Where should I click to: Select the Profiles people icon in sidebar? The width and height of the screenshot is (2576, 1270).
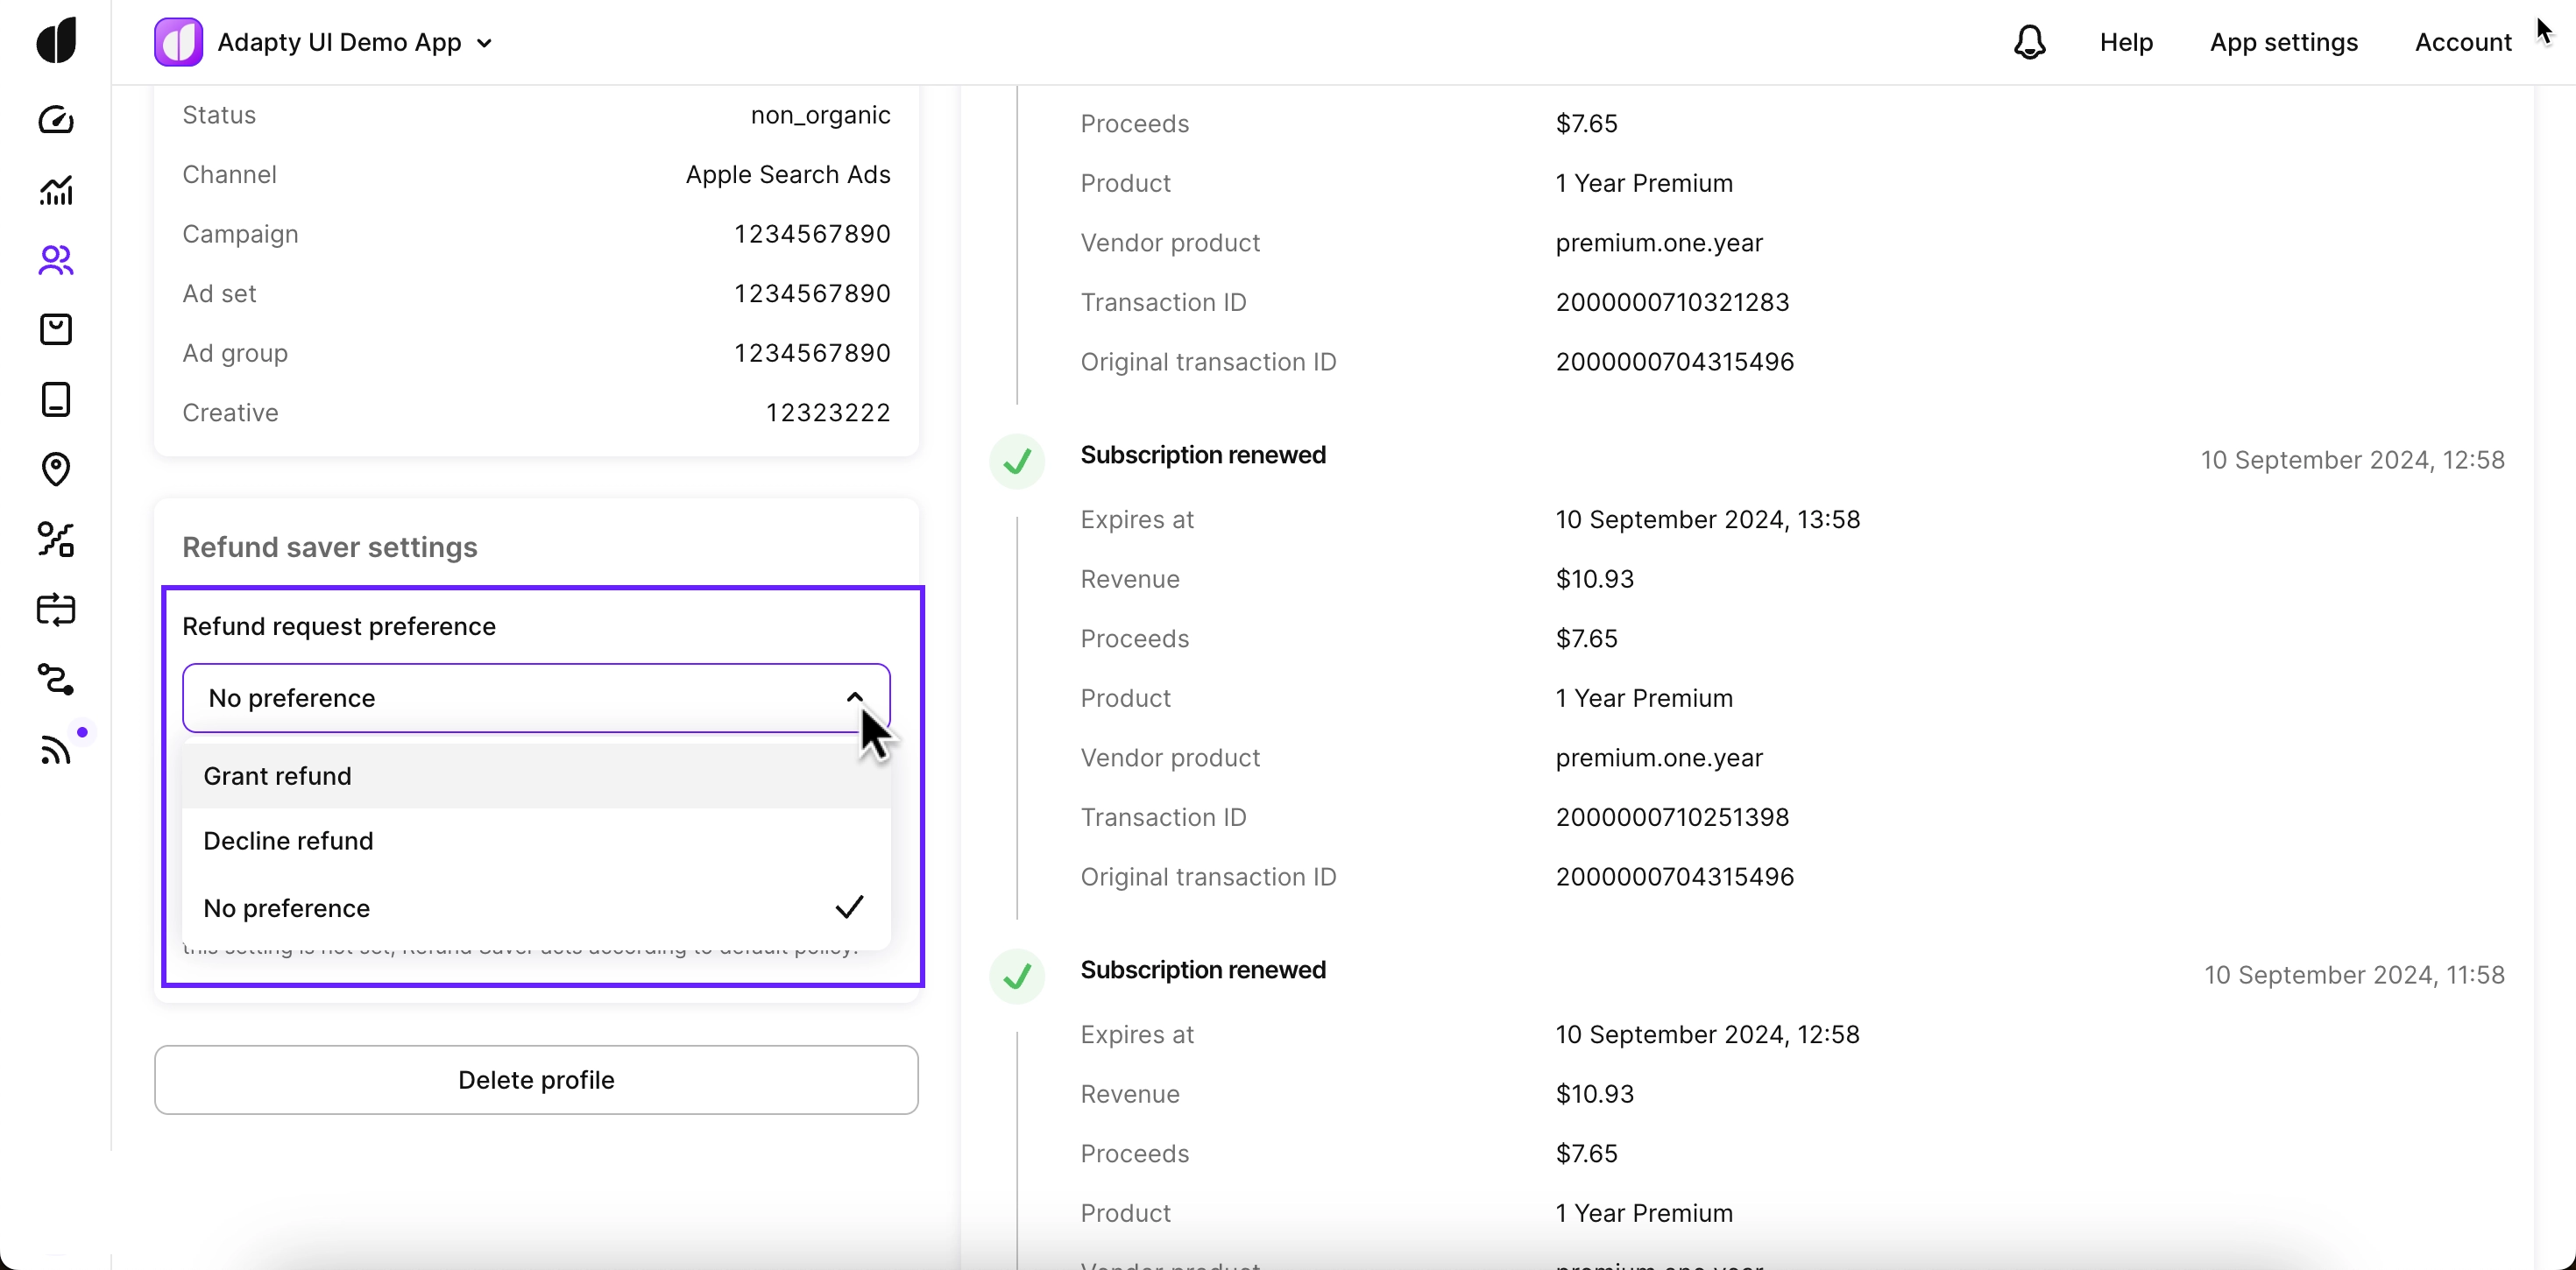coord(57,261)
